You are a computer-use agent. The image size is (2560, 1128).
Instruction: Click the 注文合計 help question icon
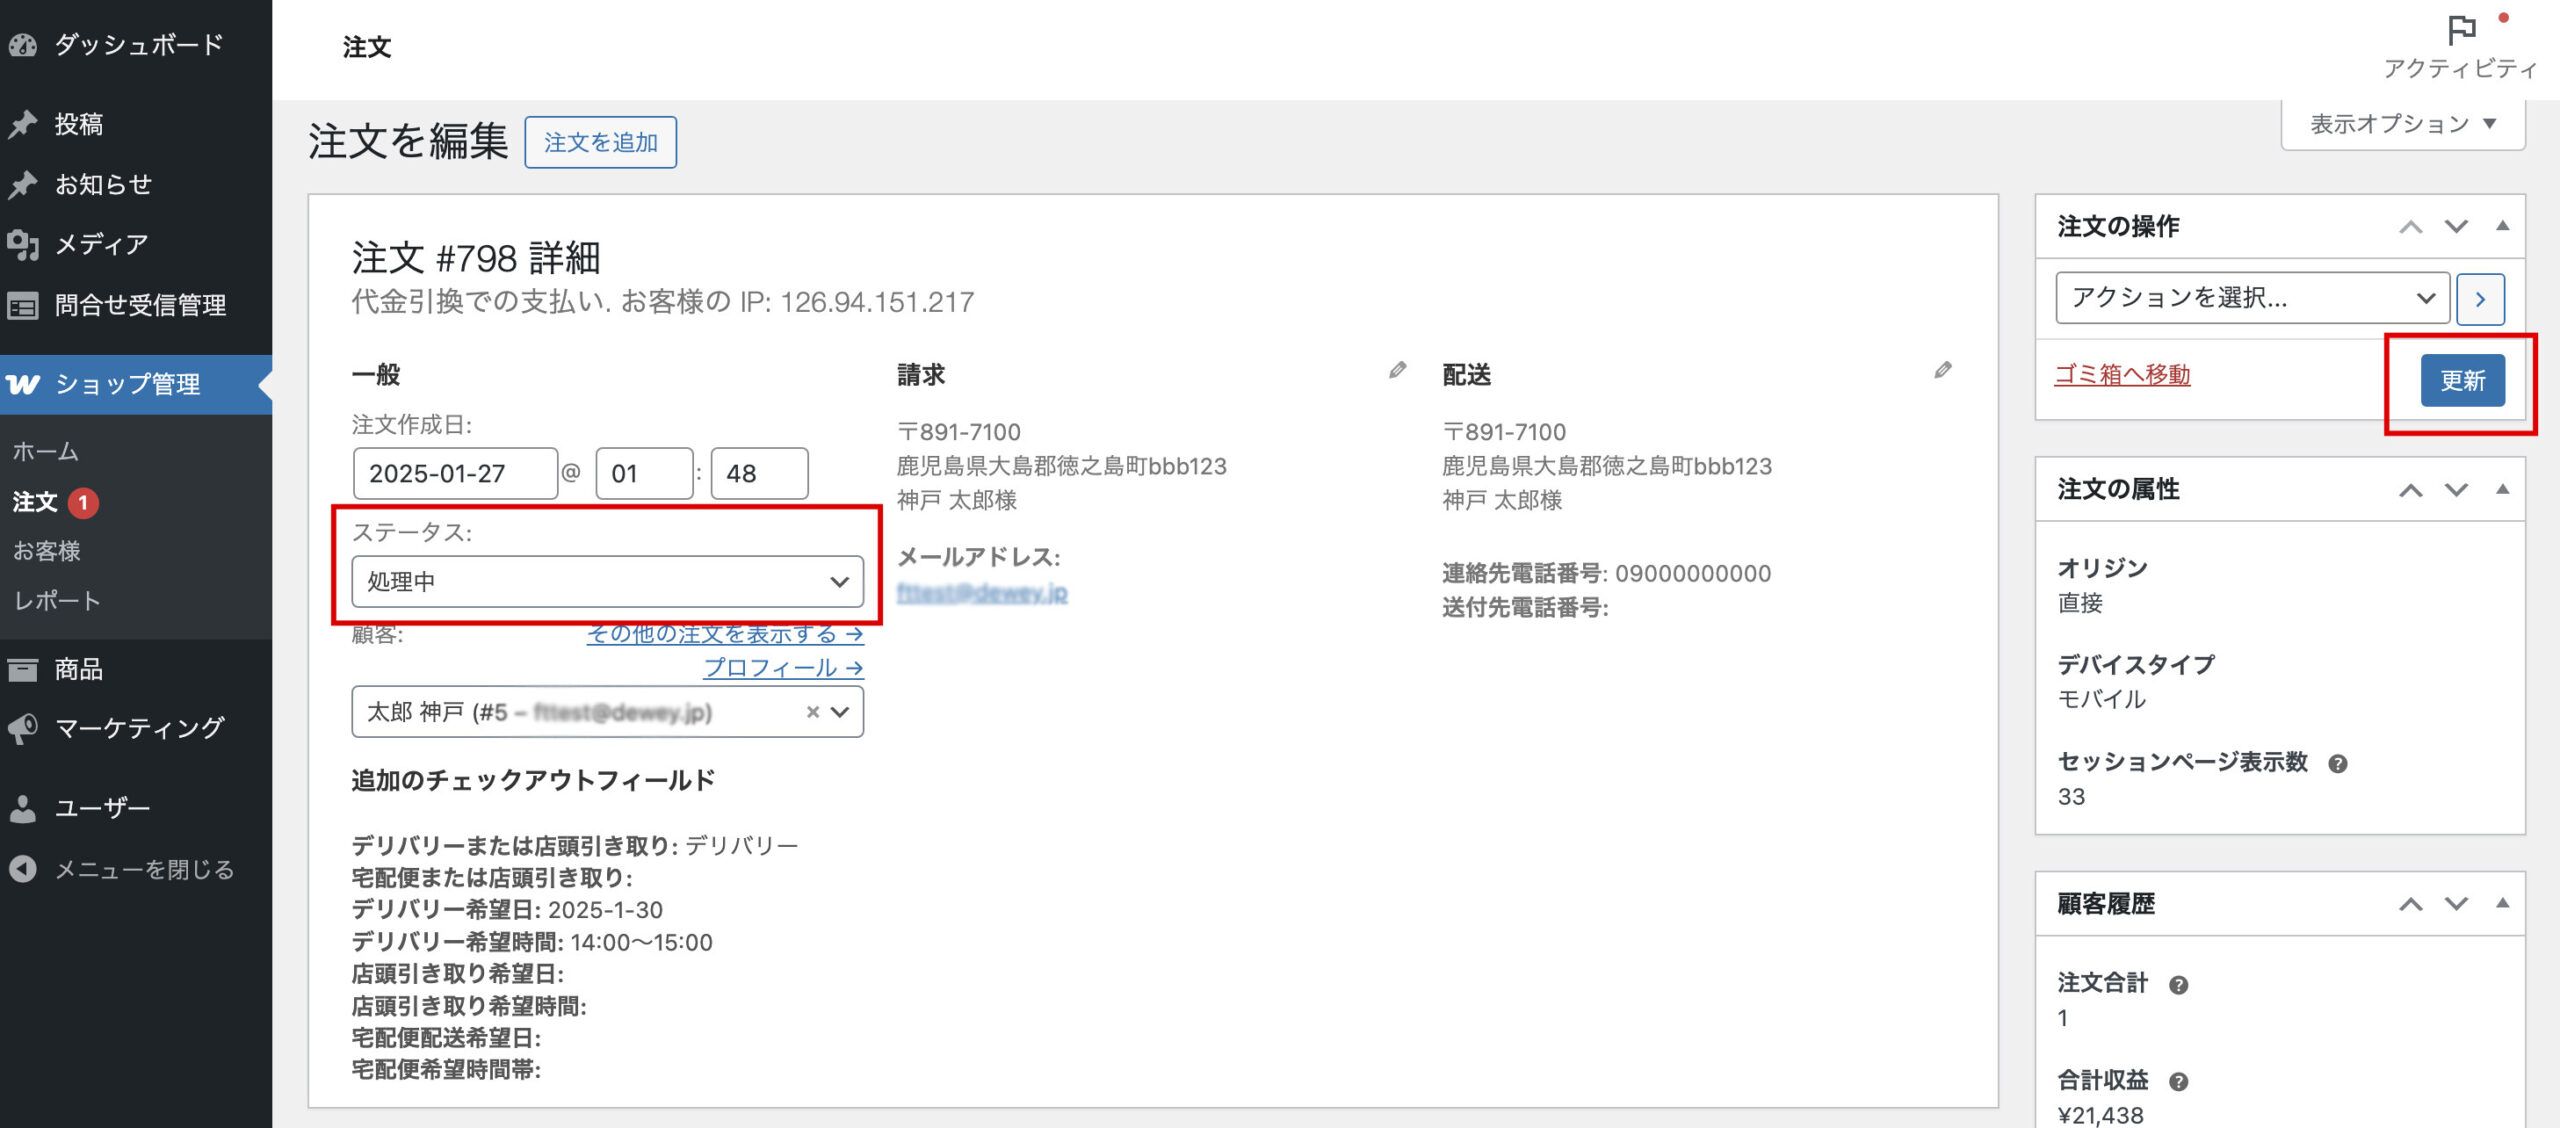[x=2178, y=985]
